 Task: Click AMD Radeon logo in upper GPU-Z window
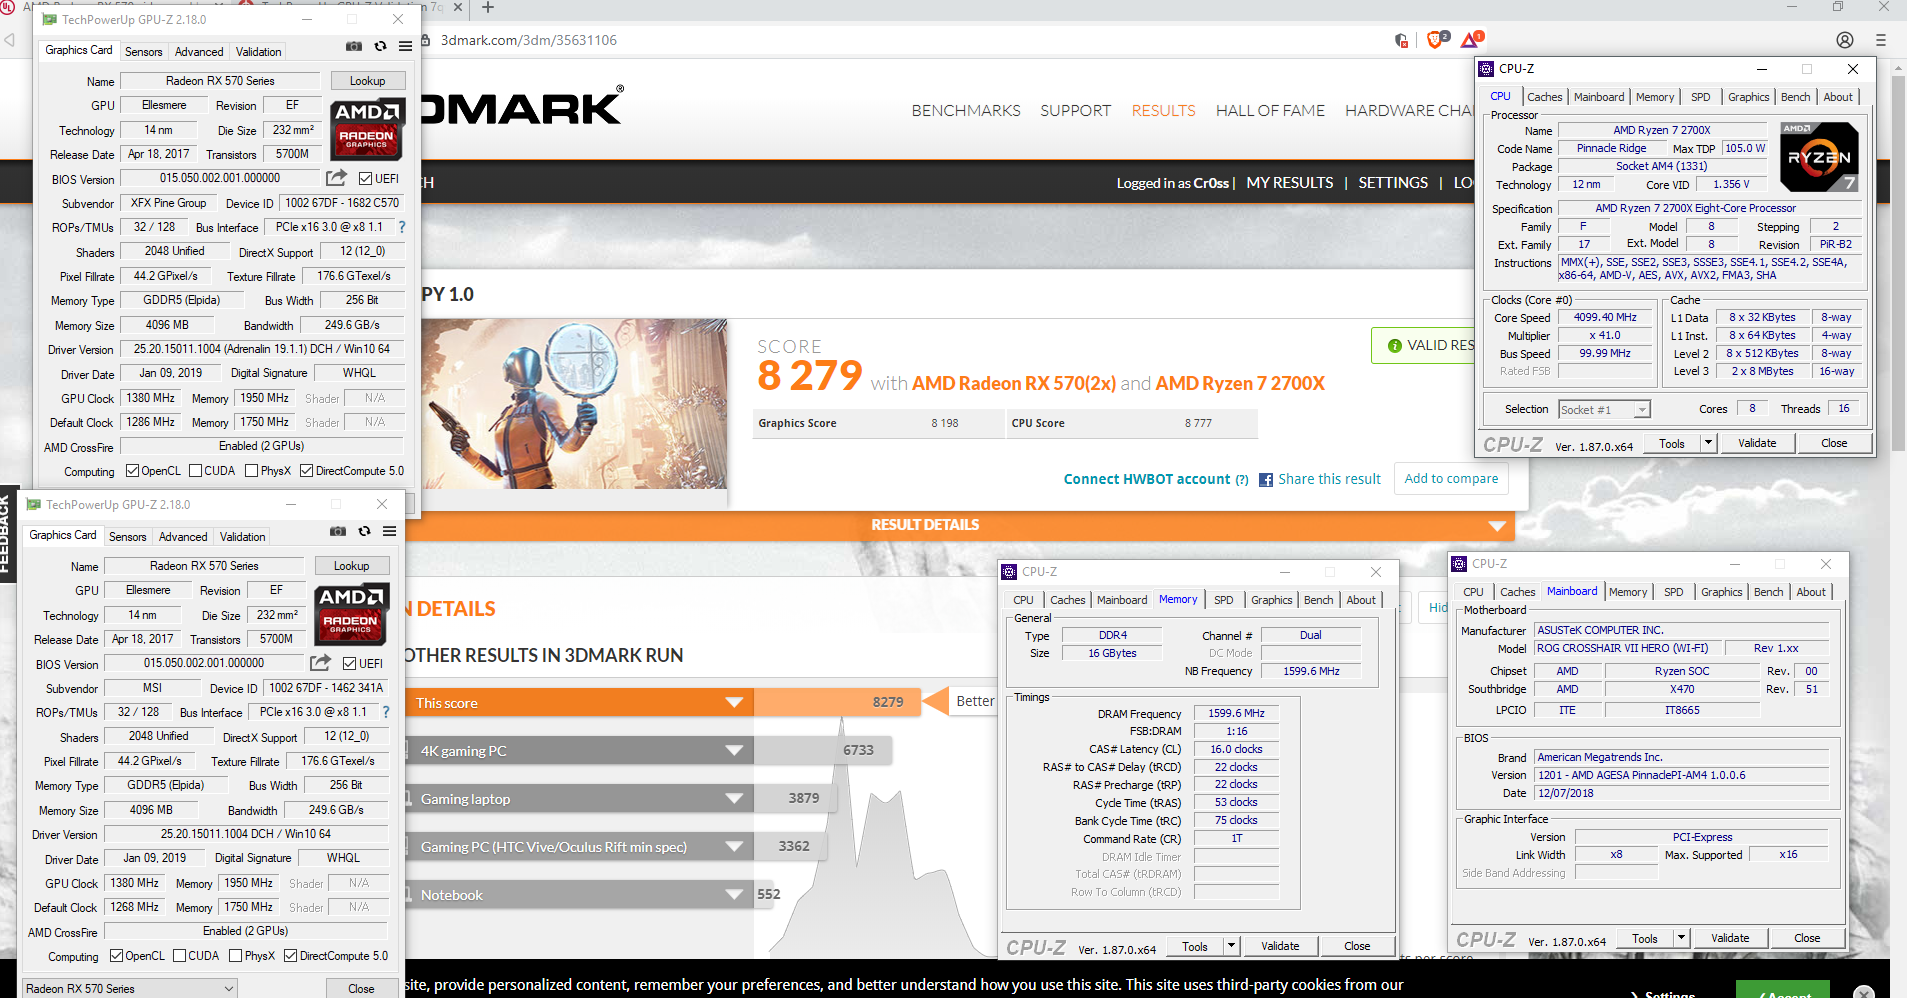coord(367,129)
